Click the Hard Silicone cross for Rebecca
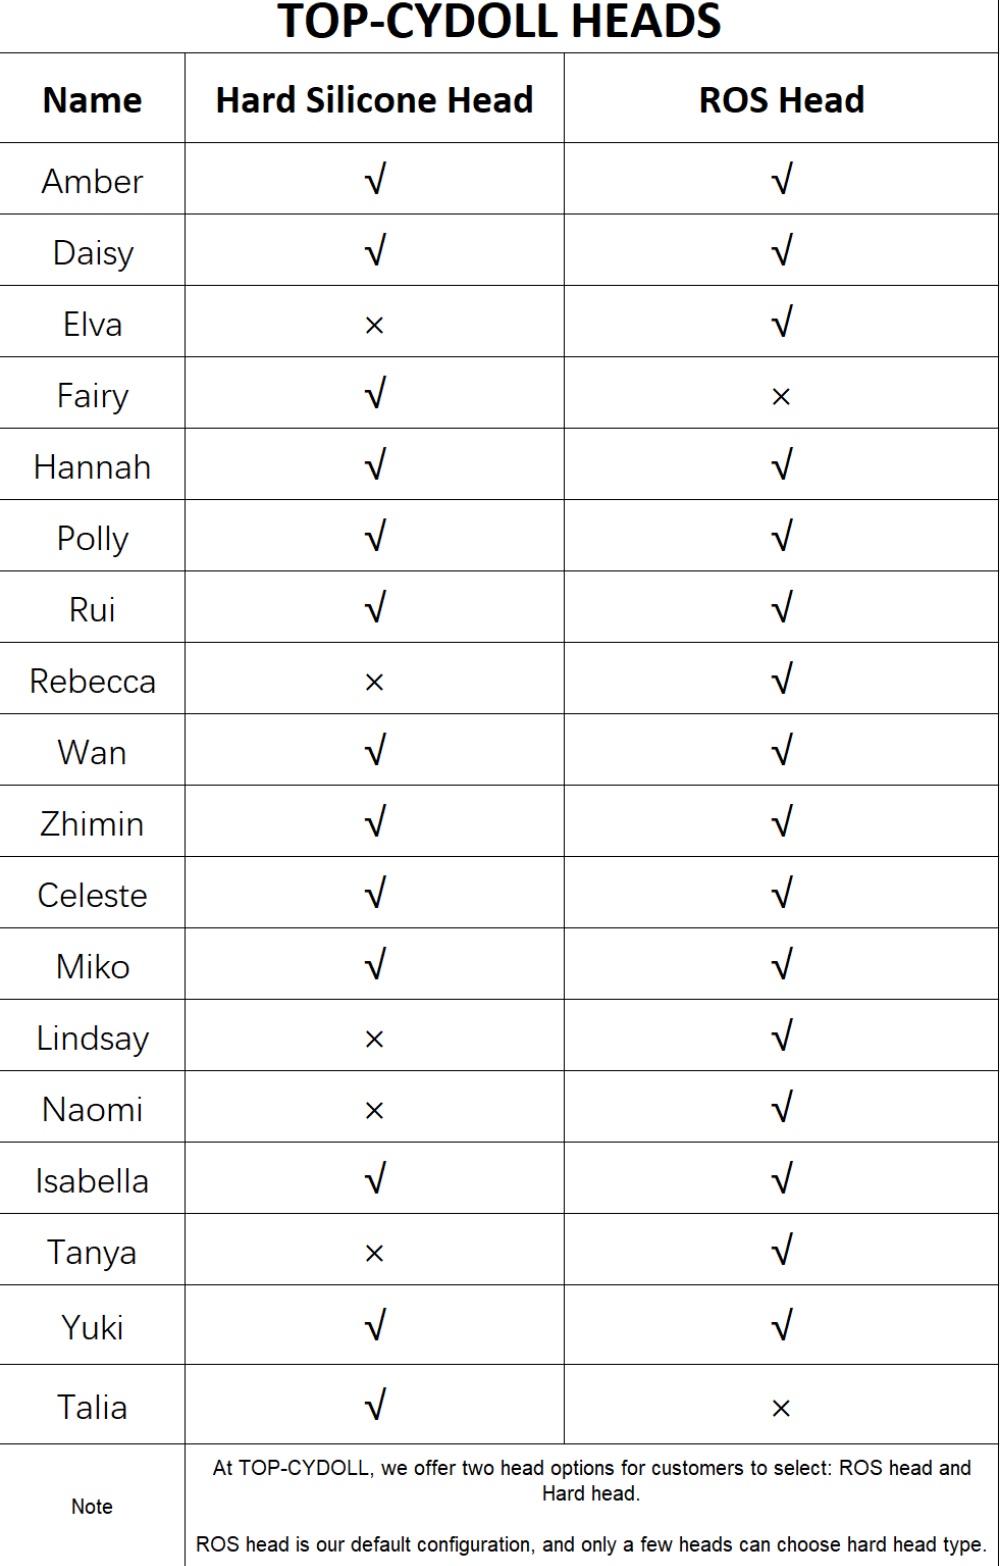 375,682
